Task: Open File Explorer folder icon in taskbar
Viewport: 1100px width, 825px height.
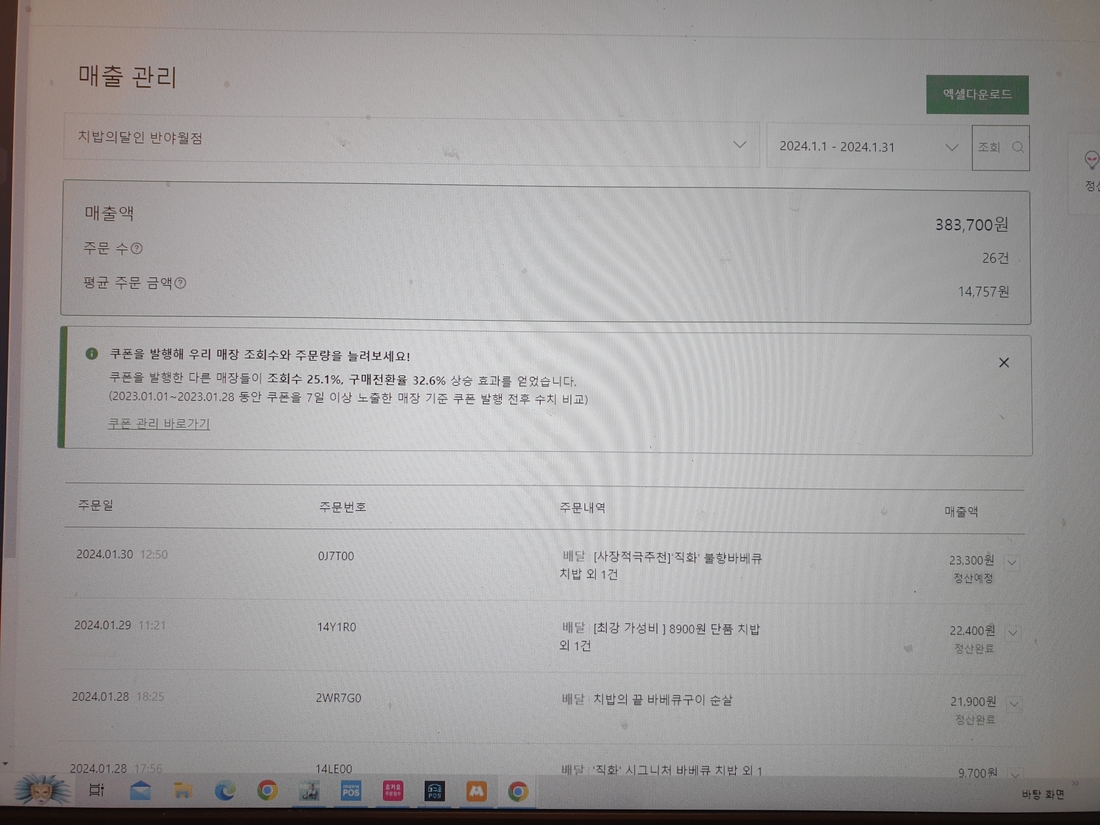Action: tap(183, 790)
